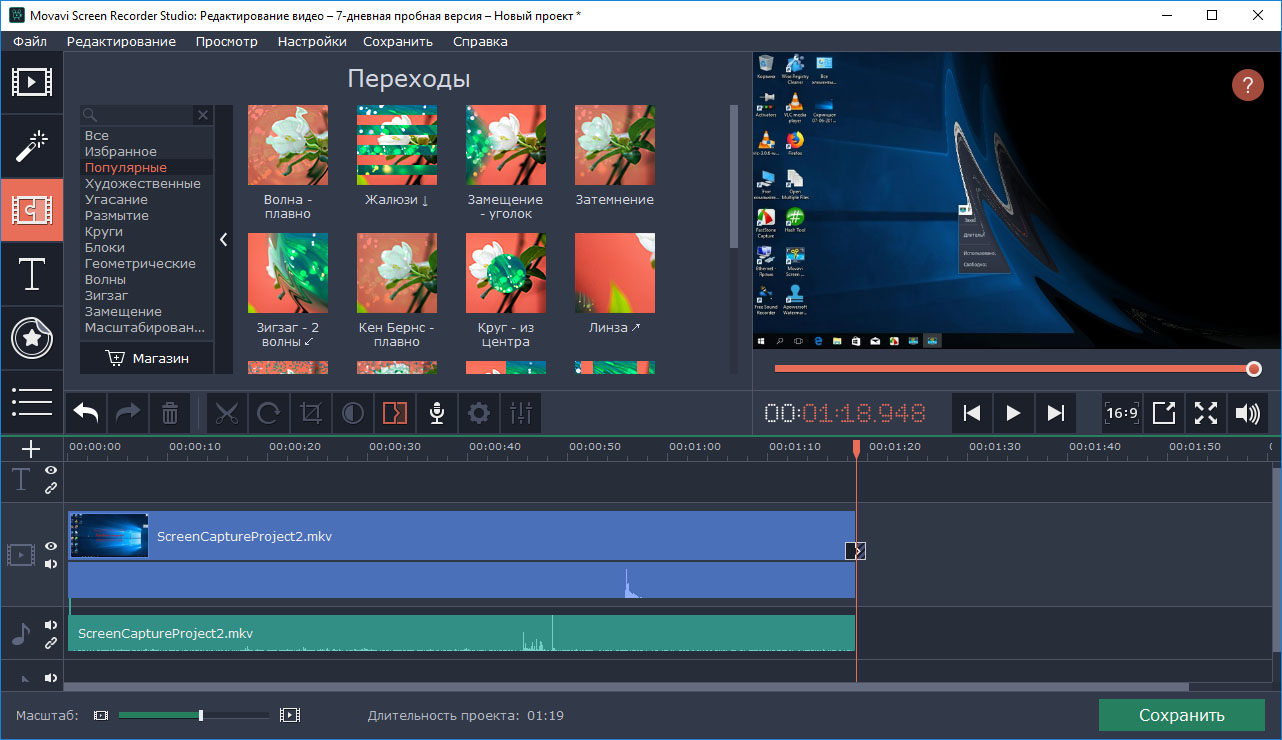
Task: Toggle visibility of the video track
Action: pos(51,546)
